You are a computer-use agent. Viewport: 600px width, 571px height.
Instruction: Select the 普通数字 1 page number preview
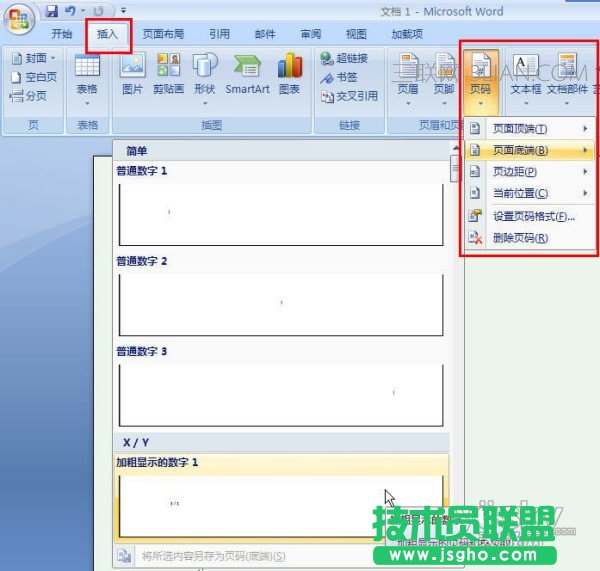point(281,214)
